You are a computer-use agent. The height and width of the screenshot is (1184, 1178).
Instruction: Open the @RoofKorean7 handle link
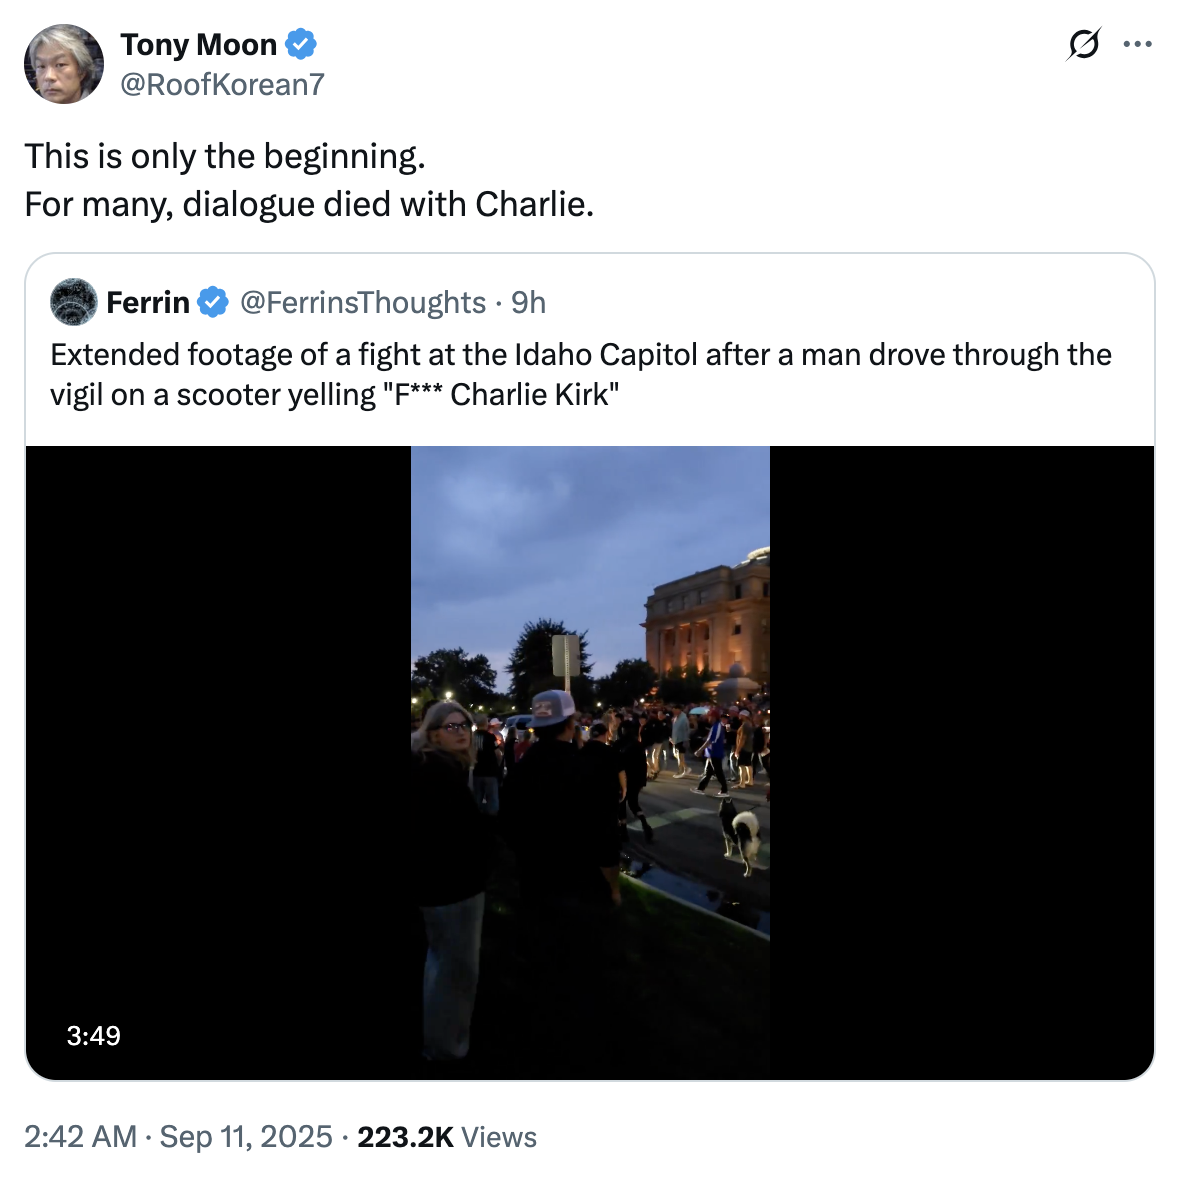tap(222, 85)
